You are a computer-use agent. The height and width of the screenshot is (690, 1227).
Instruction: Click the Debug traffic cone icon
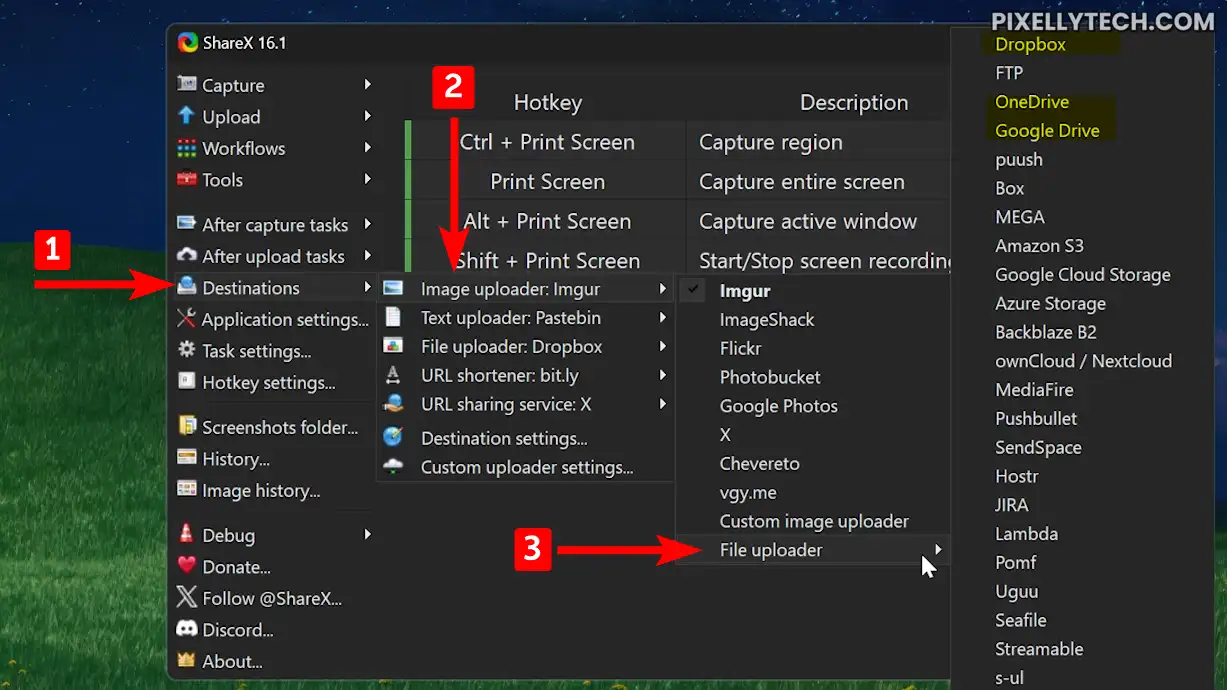tap(186, 534)
